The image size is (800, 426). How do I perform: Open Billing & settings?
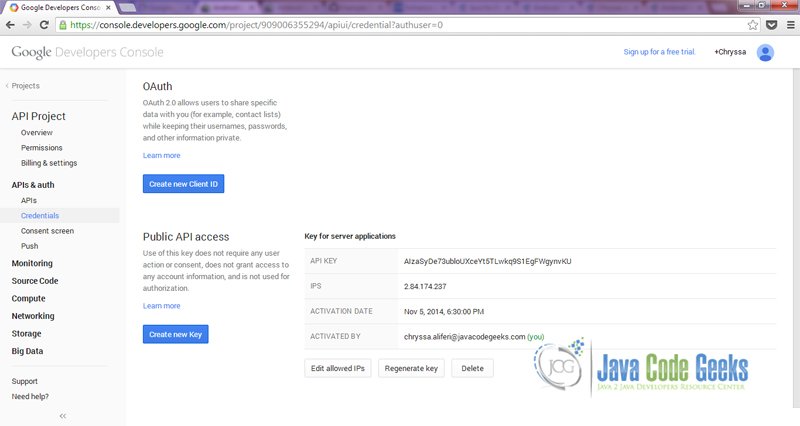tap(49, 163)
